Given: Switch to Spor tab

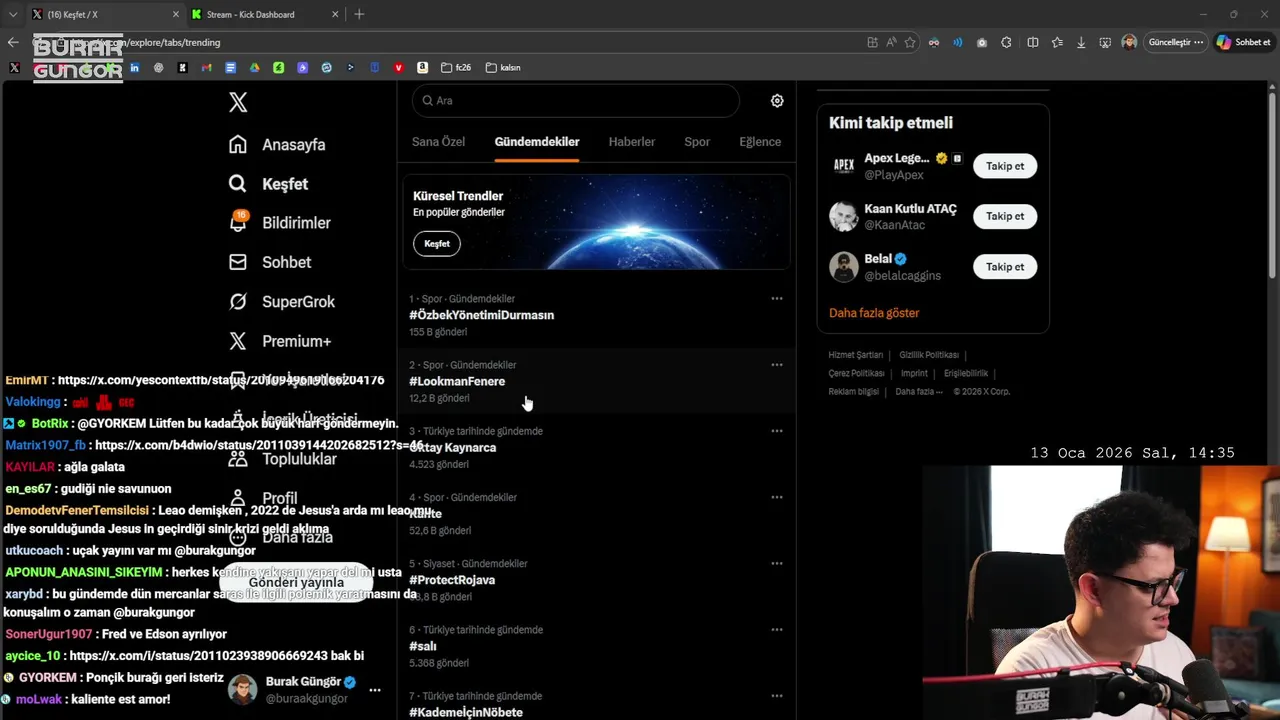Looking at the screenshot, I should (x=697, y=142).
